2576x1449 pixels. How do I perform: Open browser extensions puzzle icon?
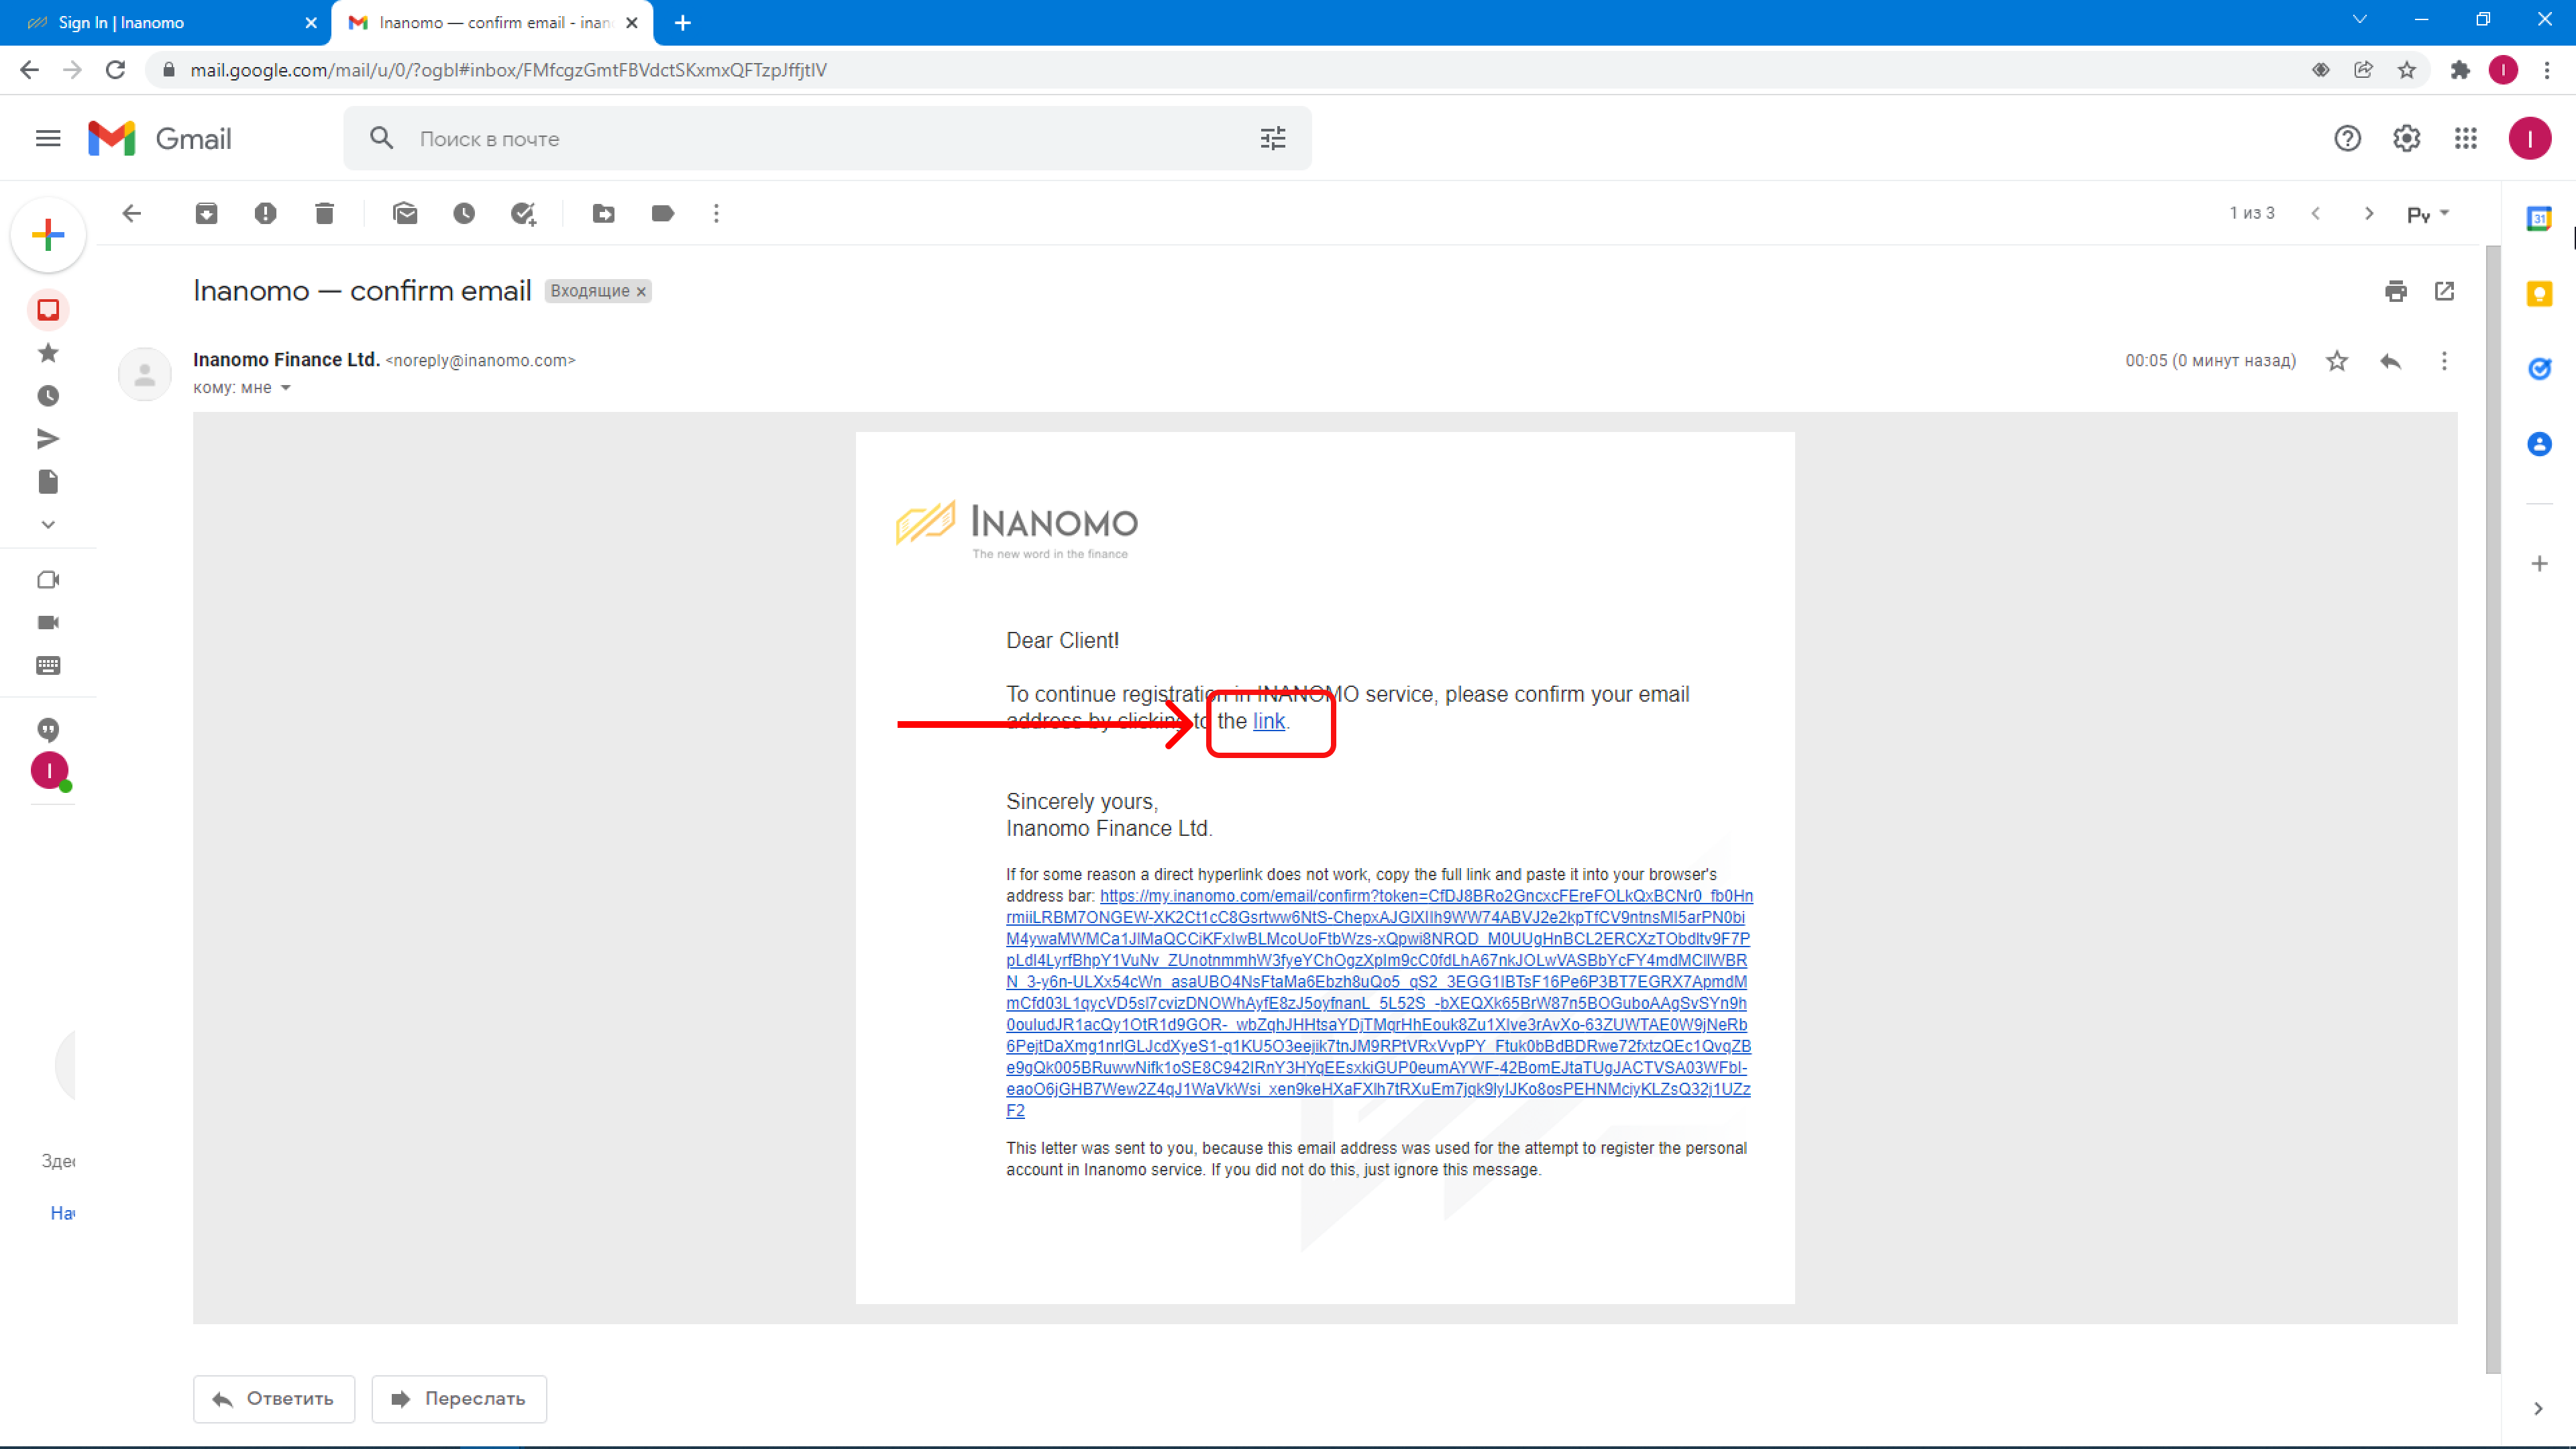coord(2459,69)
